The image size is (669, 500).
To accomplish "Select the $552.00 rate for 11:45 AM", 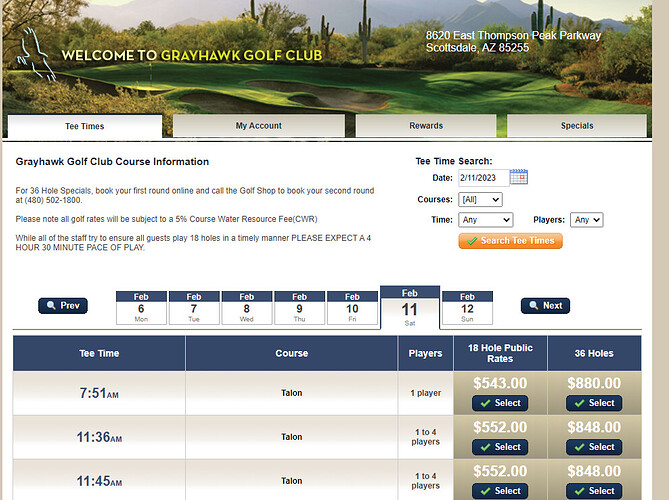I will click(500, 491).
